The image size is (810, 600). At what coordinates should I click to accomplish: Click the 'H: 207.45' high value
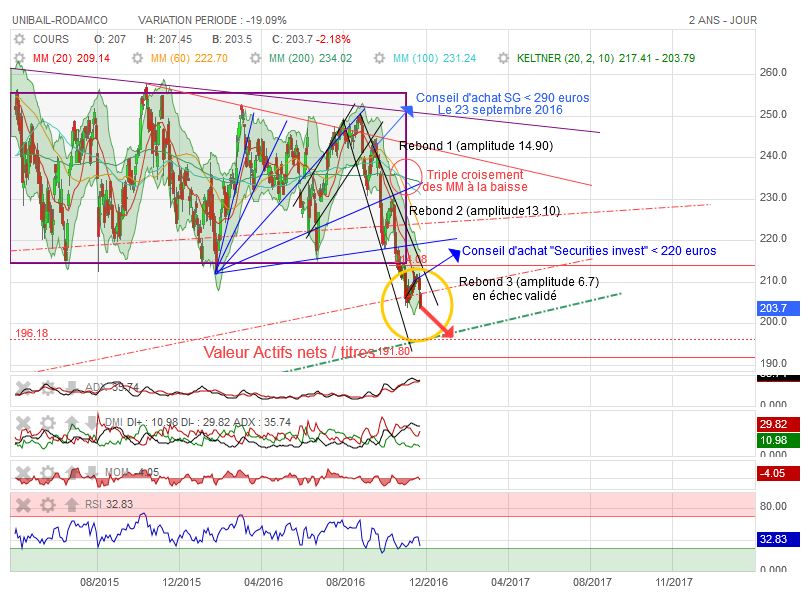pyautogui.click(x=168, y=39)
